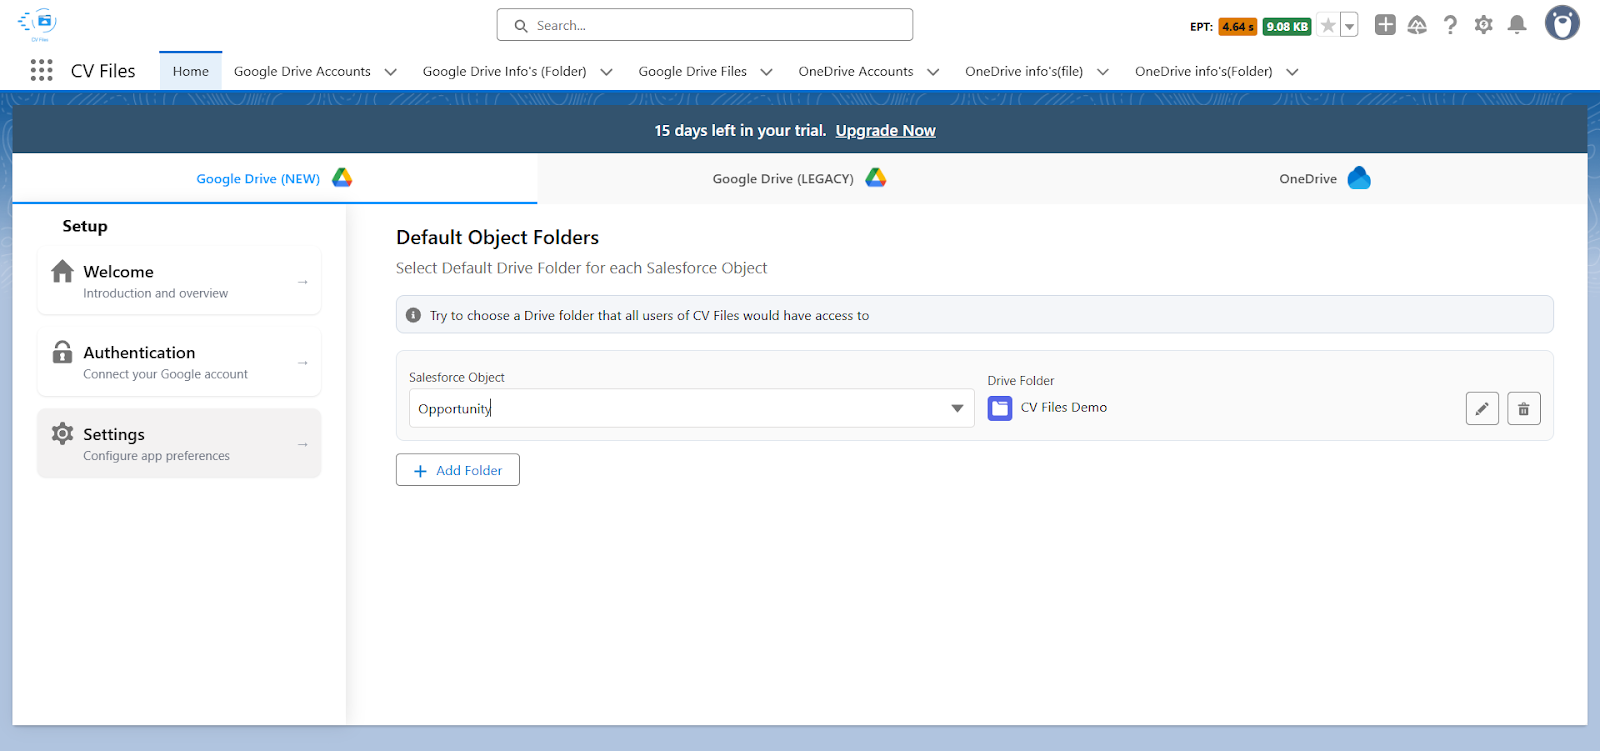Click the CV Files logo icon

[x=39, y=24]
